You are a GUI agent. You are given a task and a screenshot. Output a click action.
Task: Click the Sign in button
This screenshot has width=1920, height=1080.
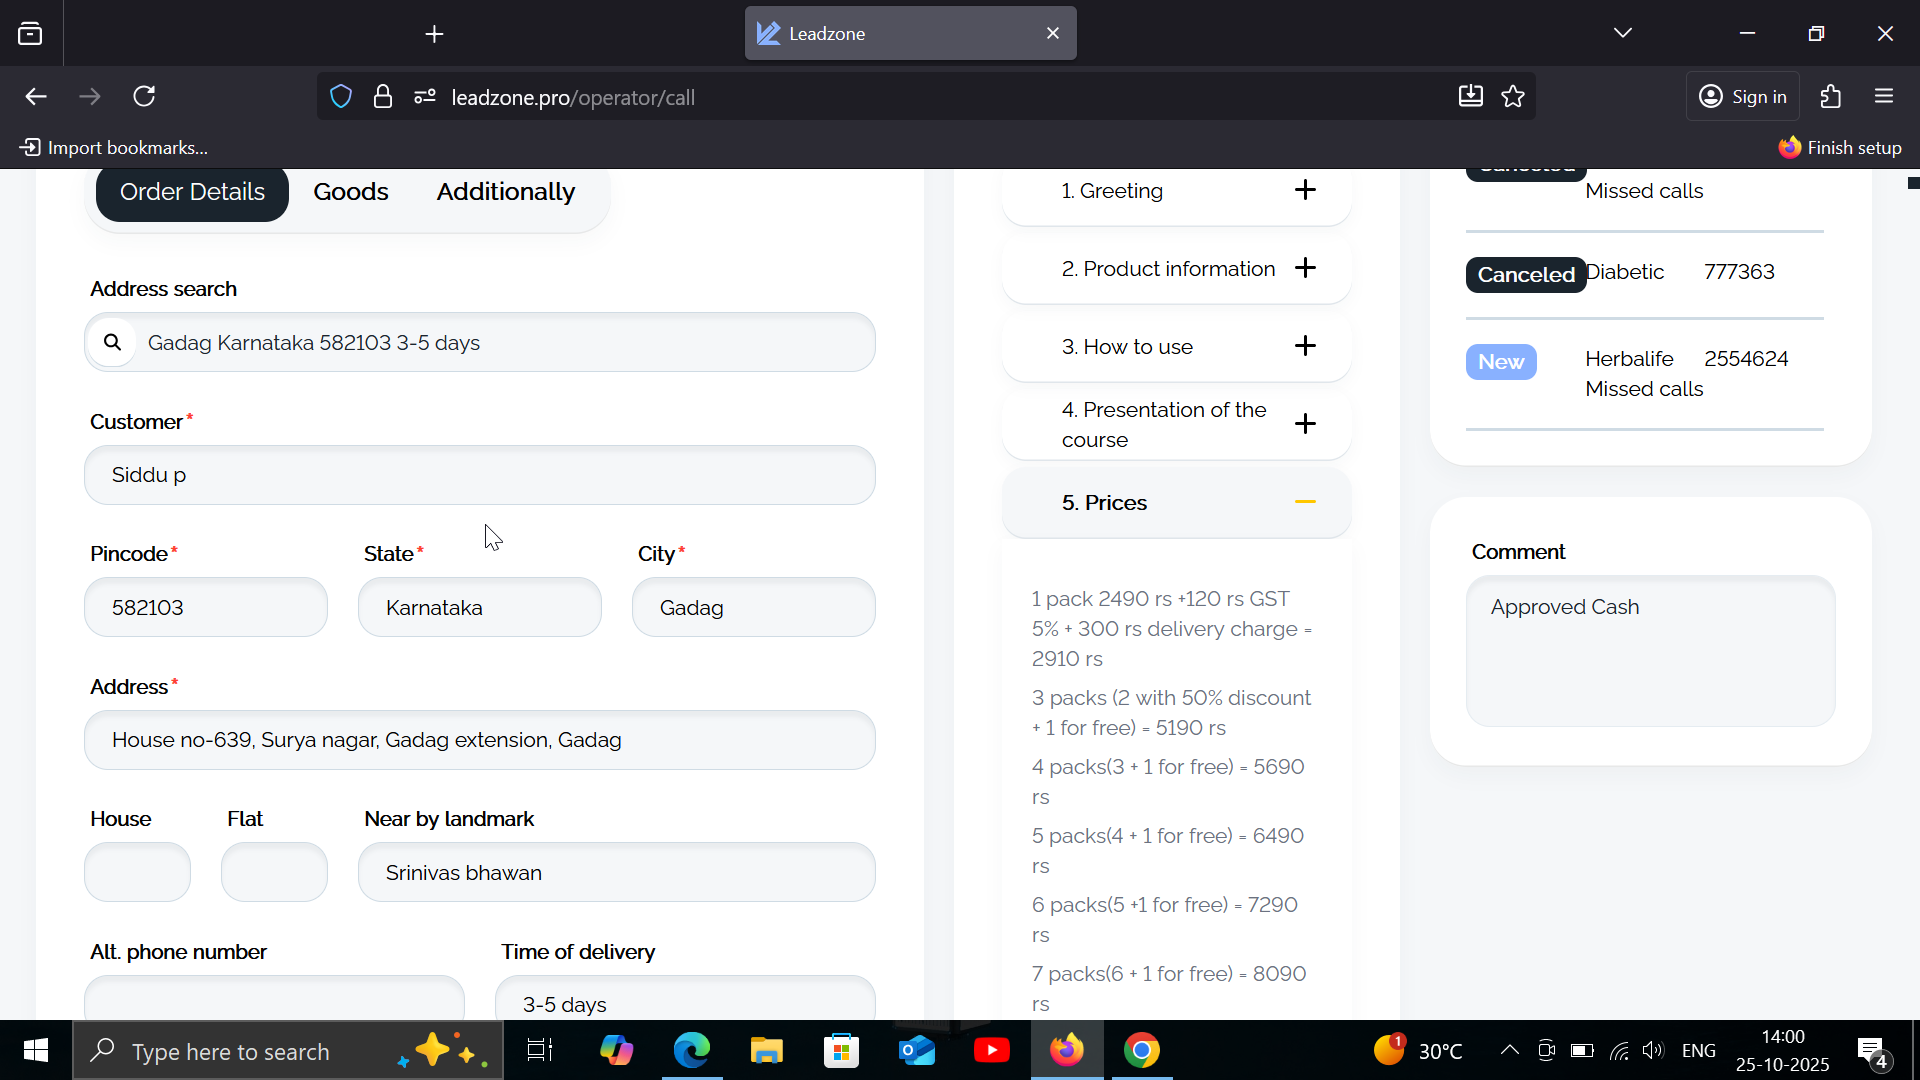1743,97
